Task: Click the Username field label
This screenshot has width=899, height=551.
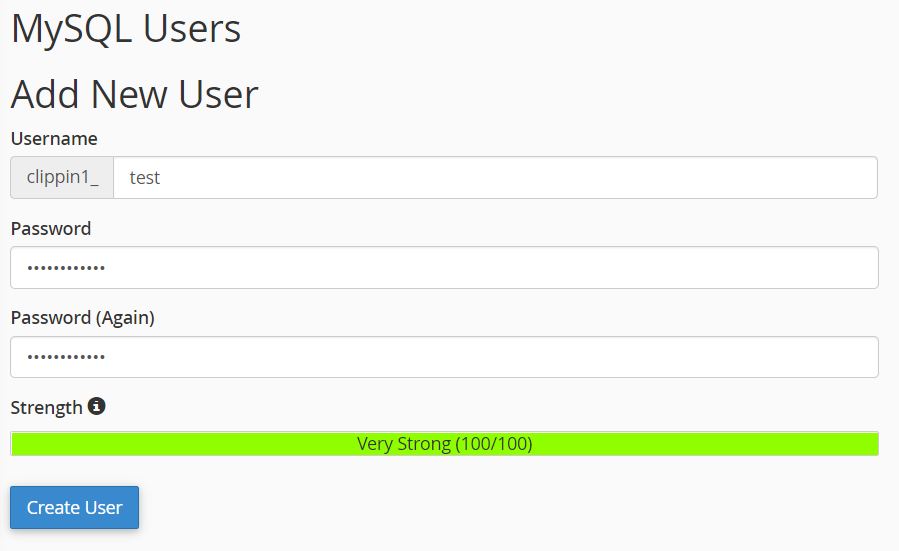Action: [x=54, y=139]
